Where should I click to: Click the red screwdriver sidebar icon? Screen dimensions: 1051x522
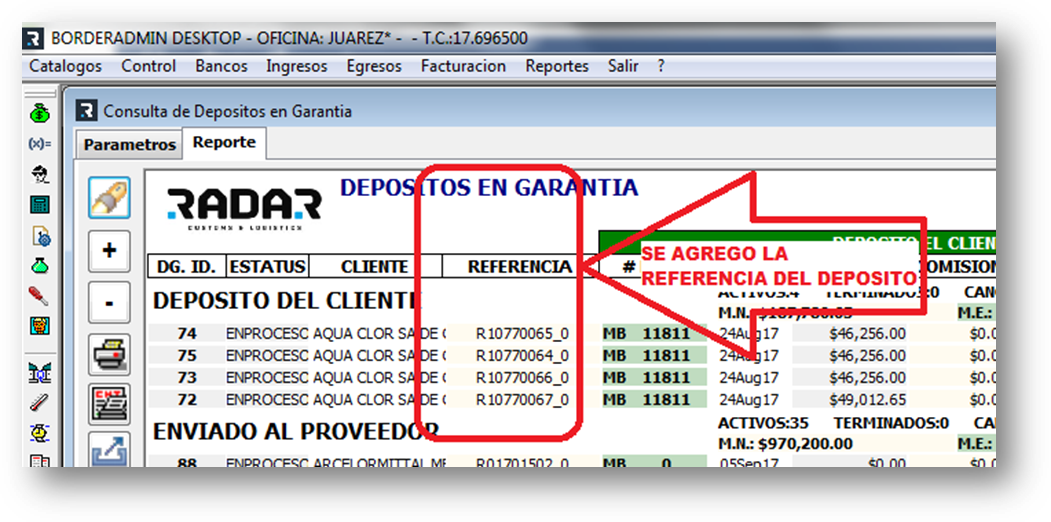(40, 296)
